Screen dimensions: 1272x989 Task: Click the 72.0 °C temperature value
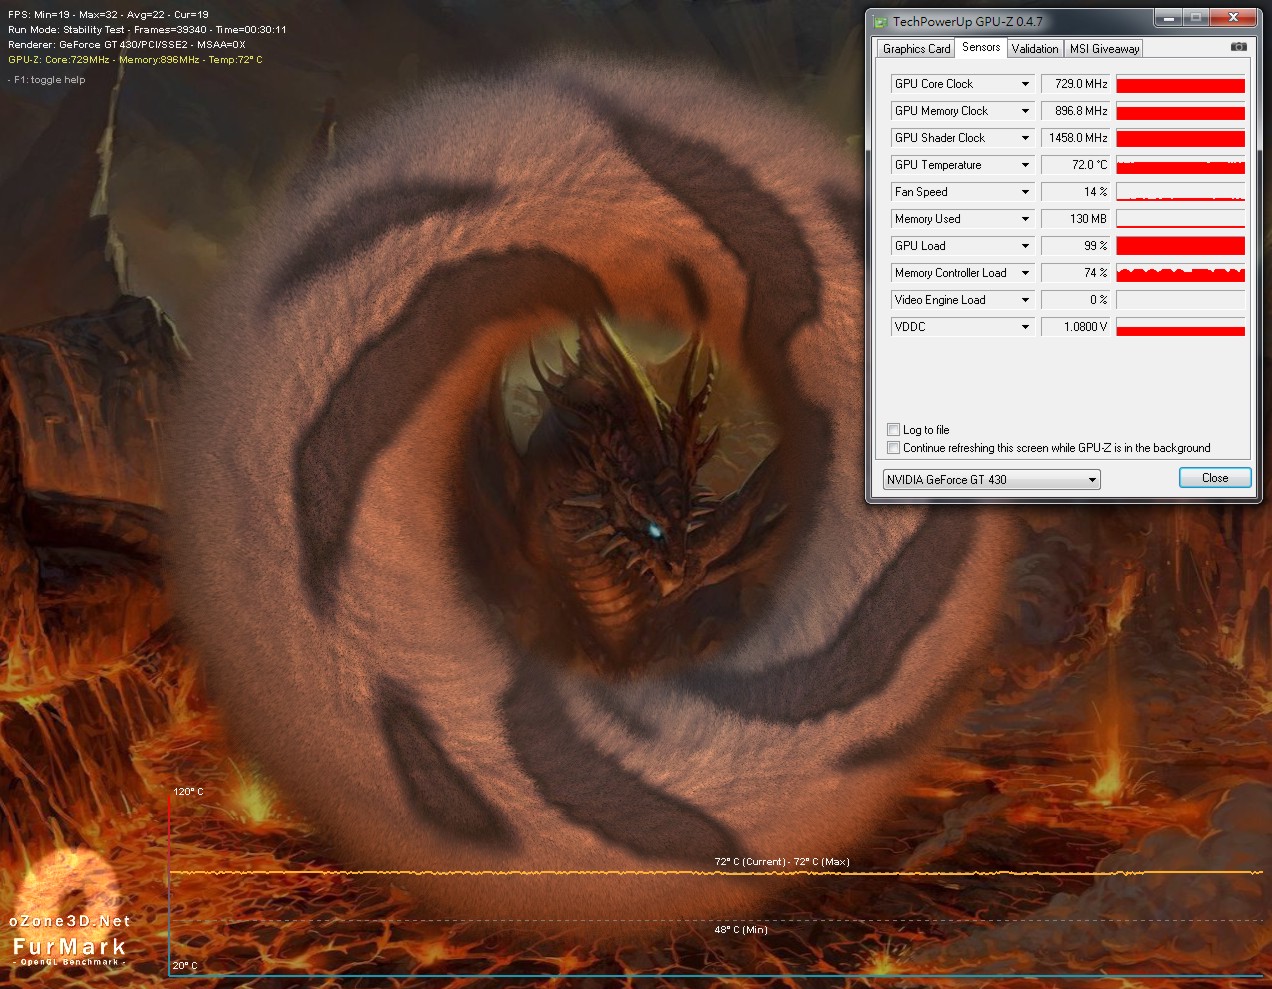pyautogui.click(x=1076, y=165)
